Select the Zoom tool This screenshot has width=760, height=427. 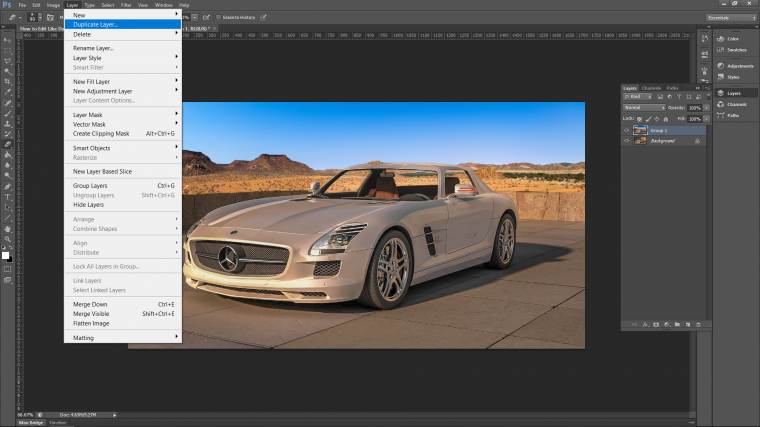click(7, 239)
